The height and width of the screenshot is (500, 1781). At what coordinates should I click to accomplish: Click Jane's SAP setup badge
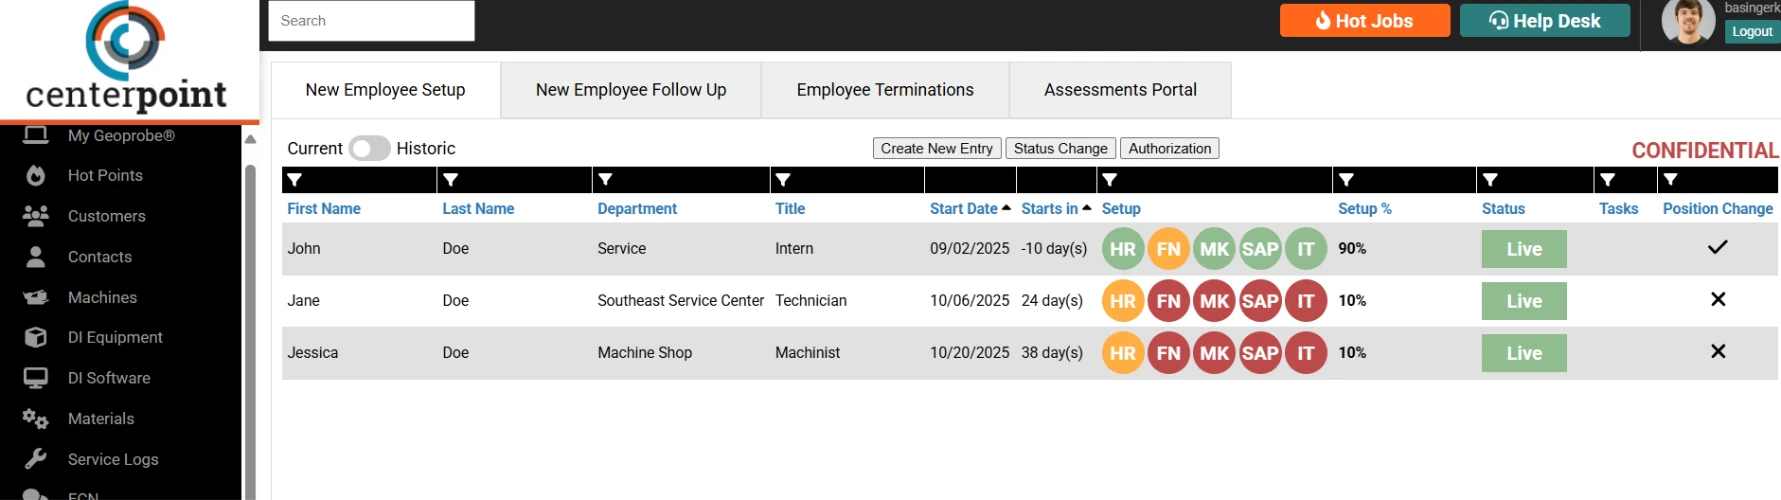click(1260, 301)
